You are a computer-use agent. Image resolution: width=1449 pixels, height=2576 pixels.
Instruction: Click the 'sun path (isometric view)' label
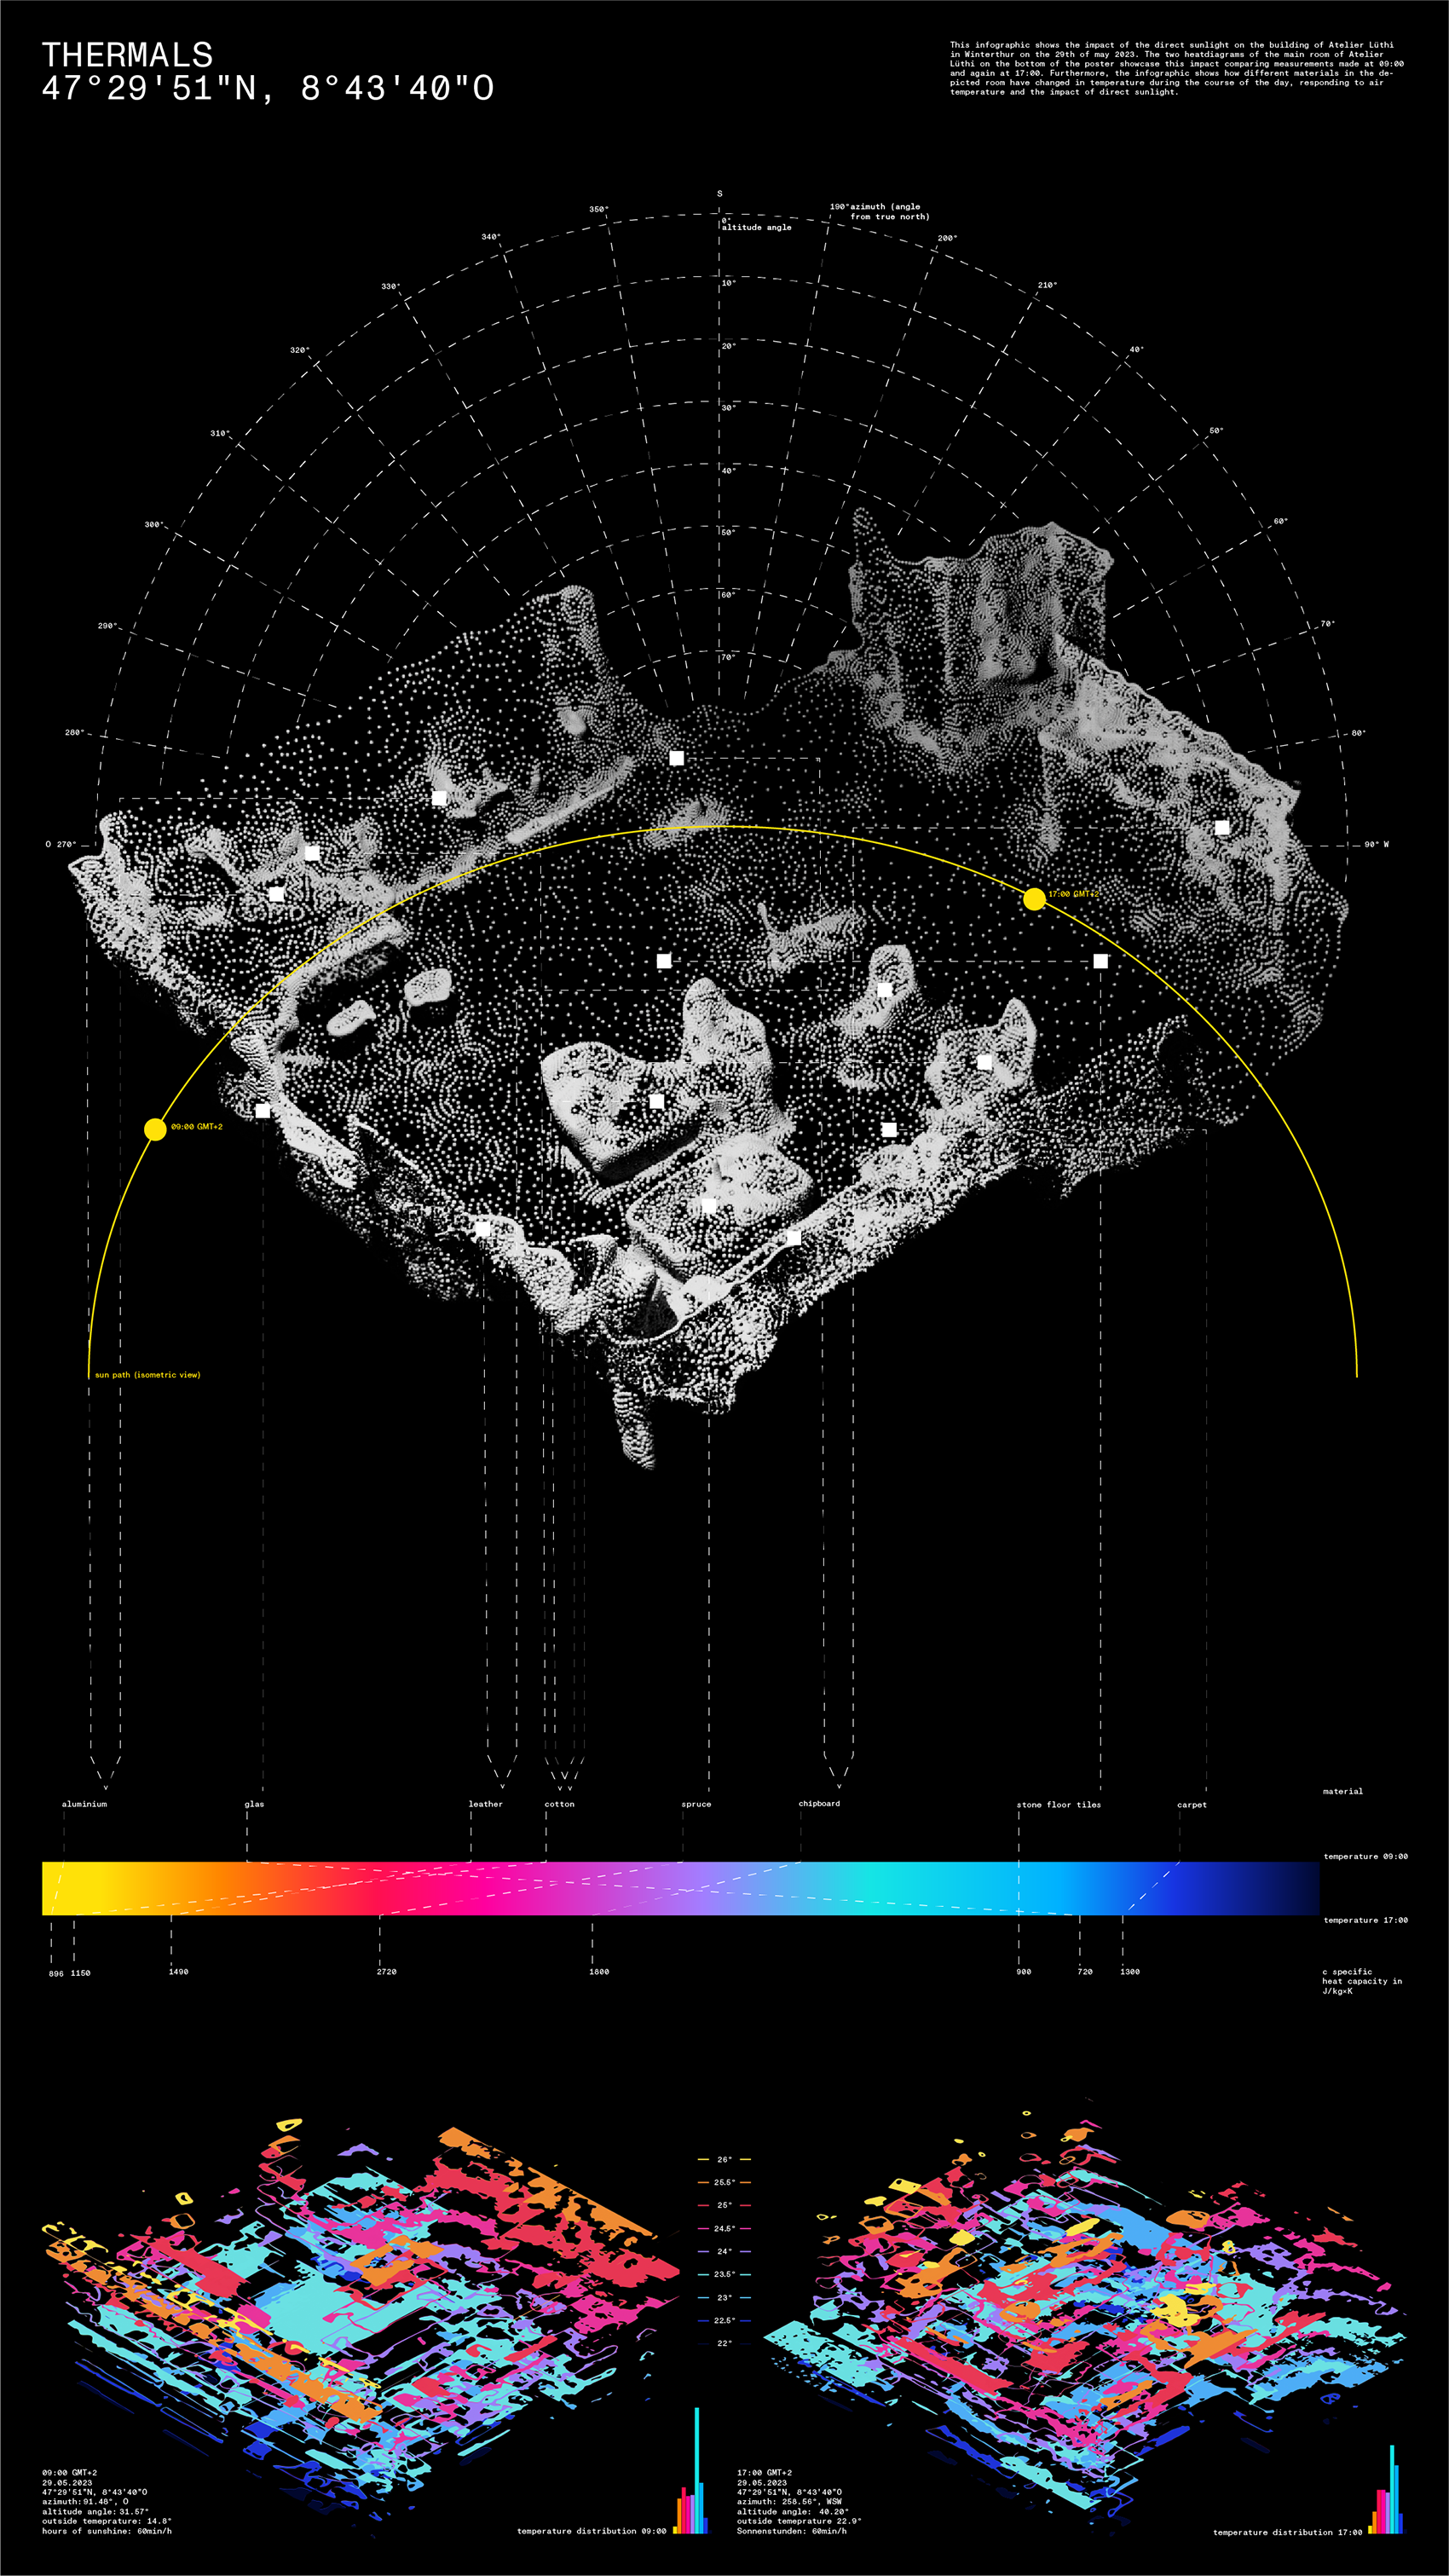pos(147,1375)
